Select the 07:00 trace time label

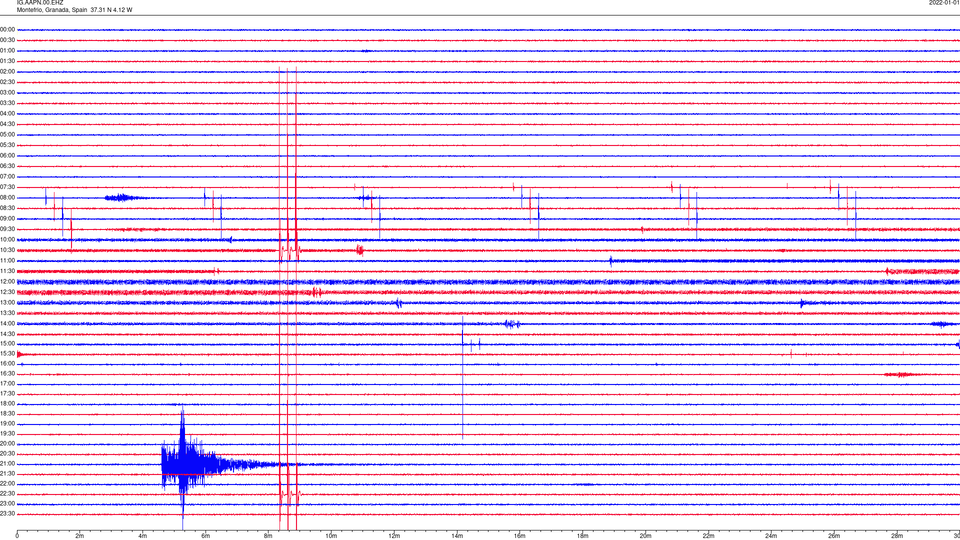click(8, 176)
